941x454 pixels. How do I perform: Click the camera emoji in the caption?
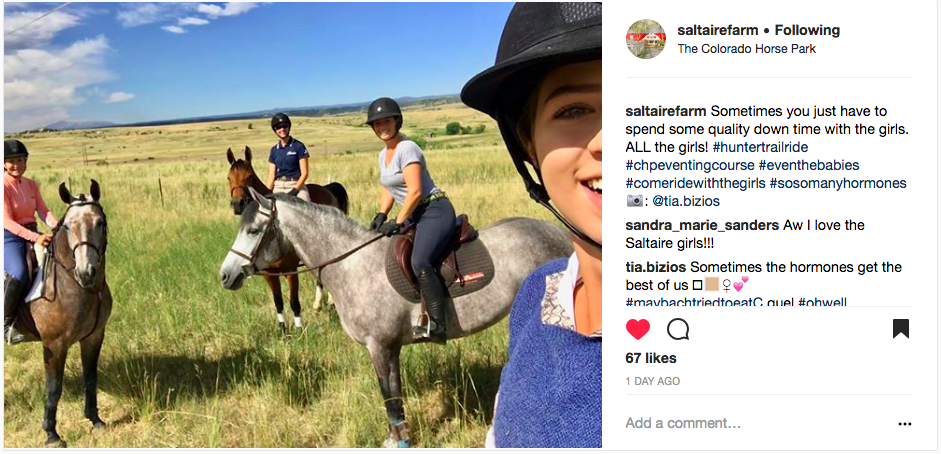coord(634,201)
